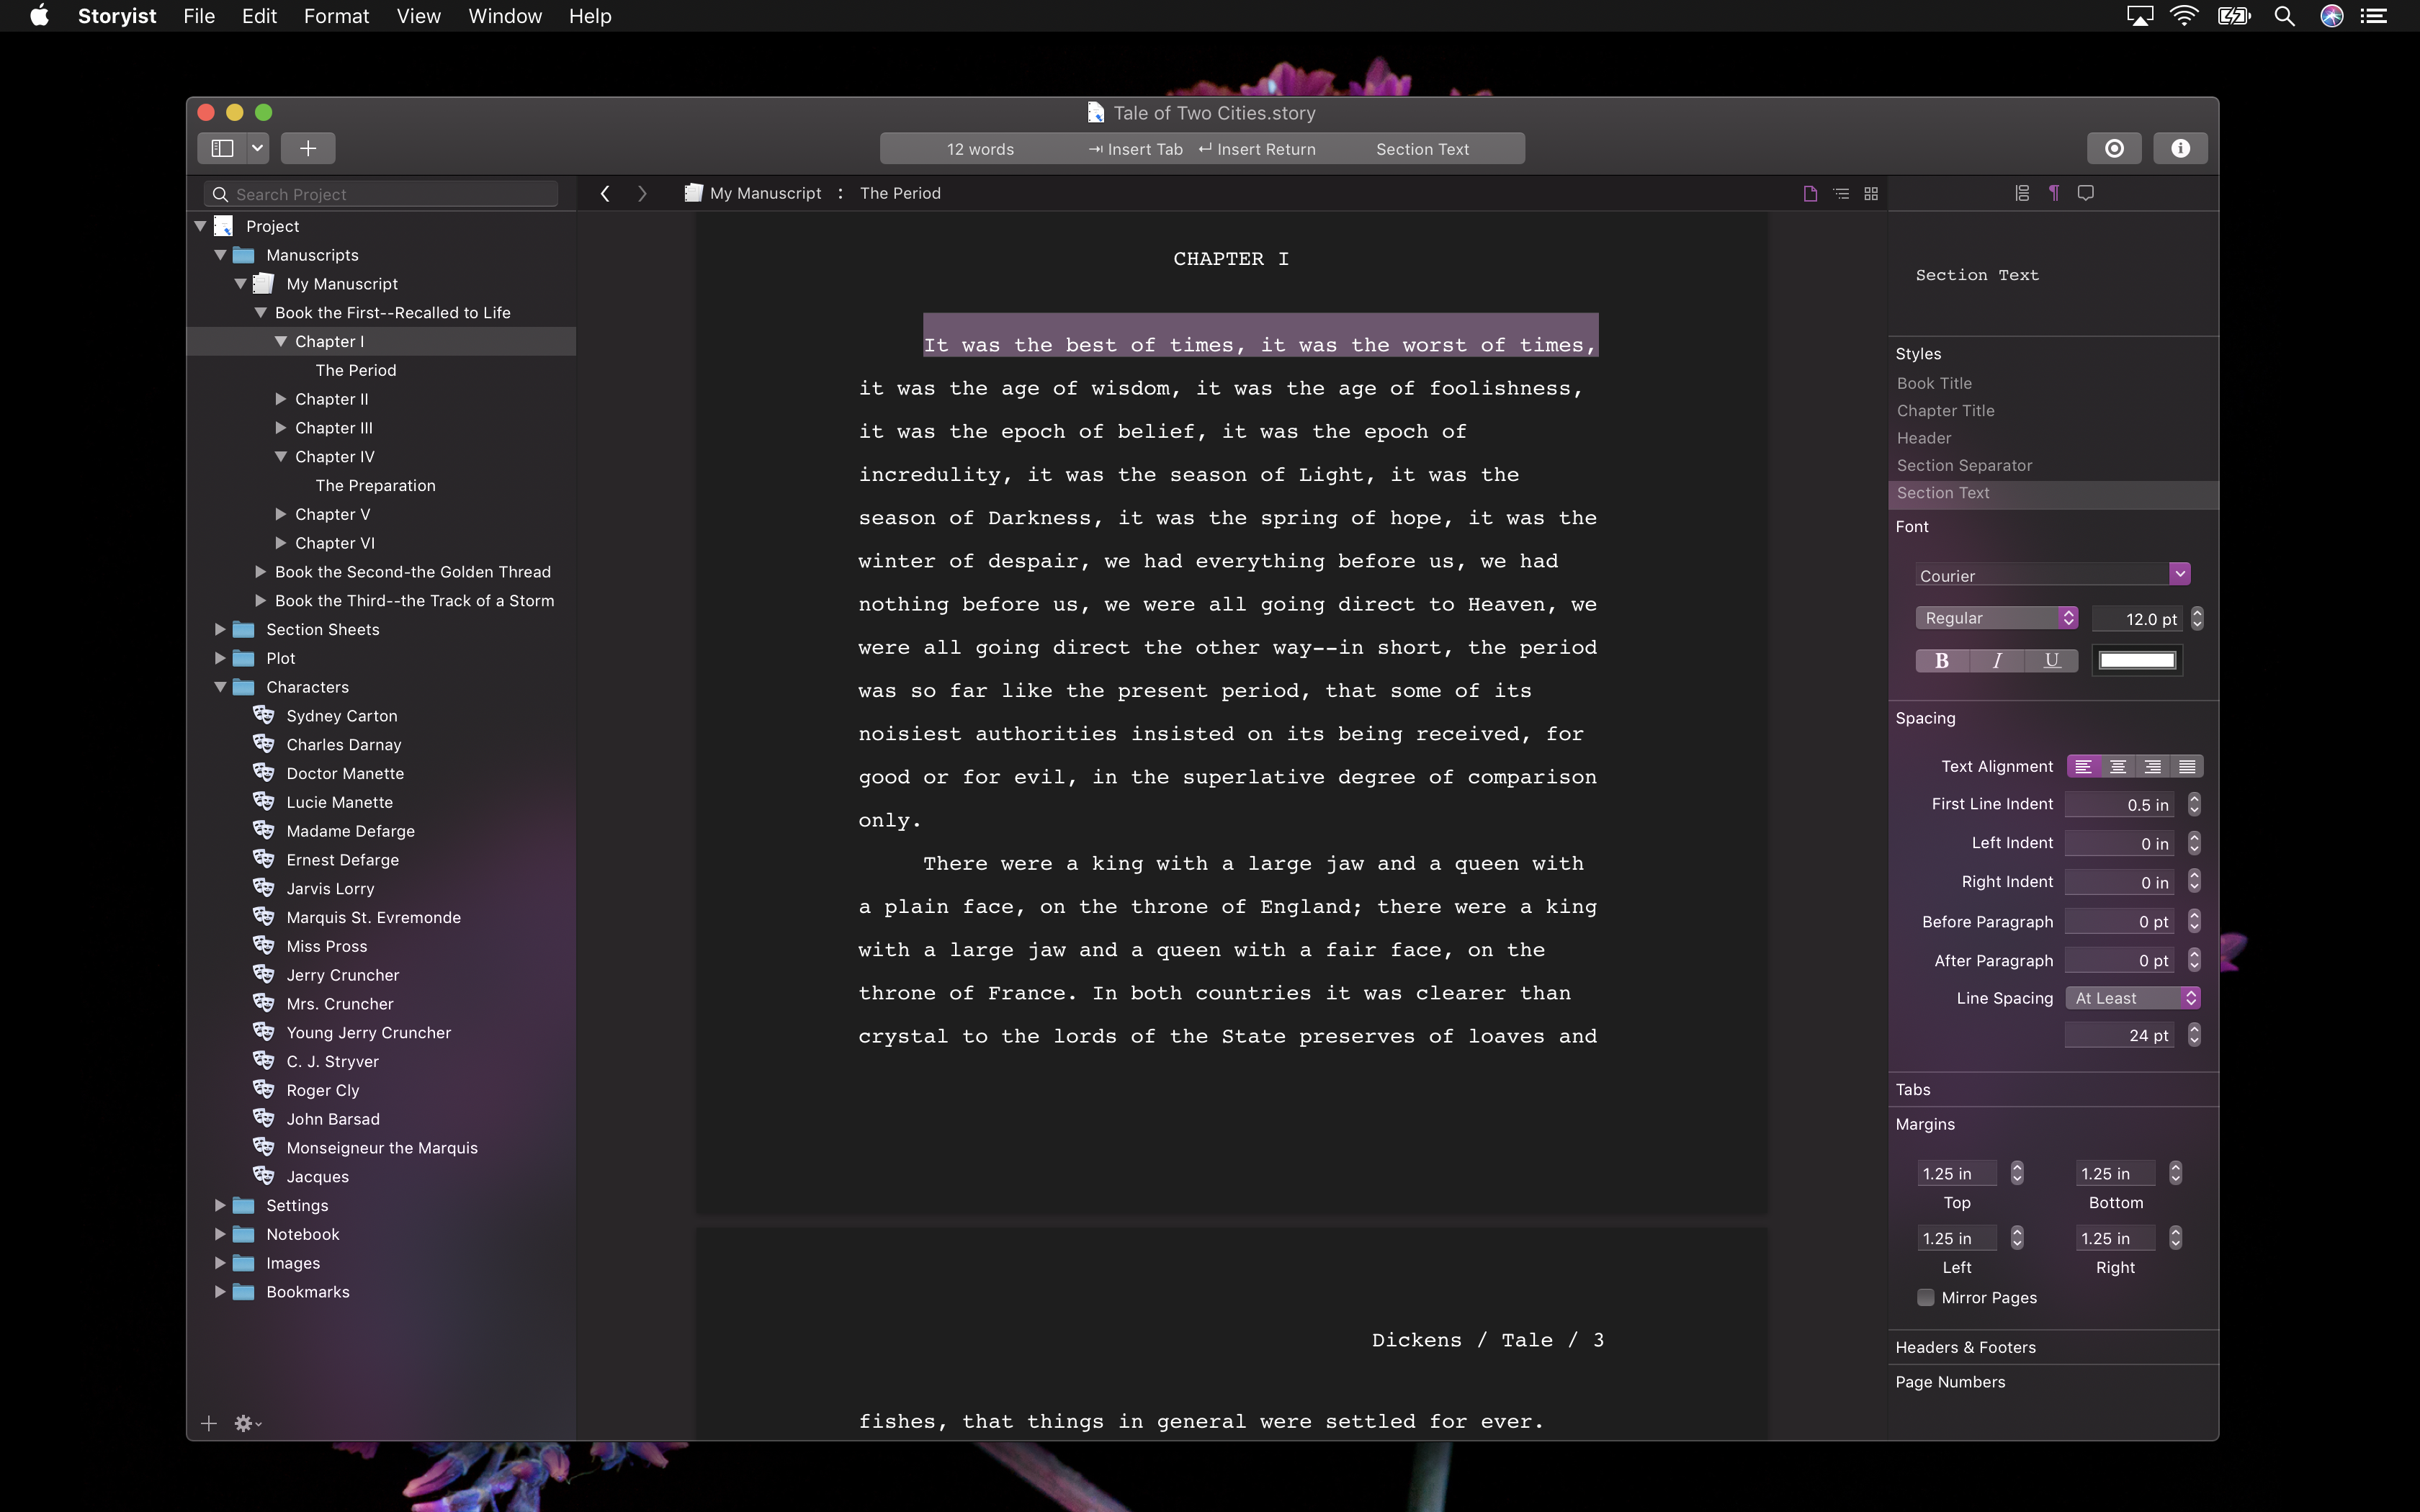
Task: Open the sidebar view options dropdown arrow
Action: point(258,148)
